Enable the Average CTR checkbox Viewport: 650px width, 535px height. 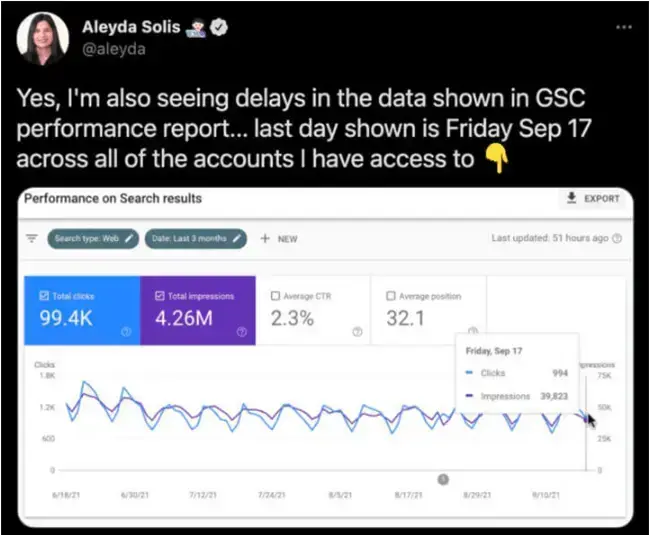click(x=275, y=296)
